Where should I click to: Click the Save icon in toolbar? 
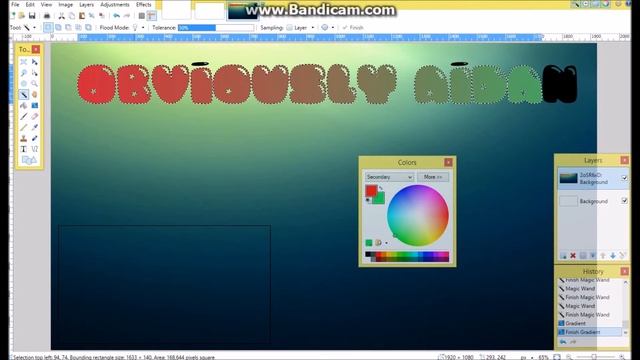32,16
